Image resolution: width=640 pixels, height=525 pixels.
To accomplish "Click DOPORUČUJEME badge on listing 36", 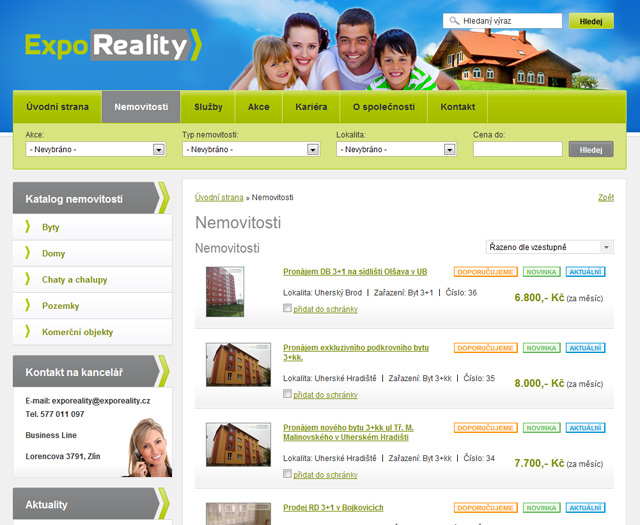I will pyautogui.click(x=485, y=272).
